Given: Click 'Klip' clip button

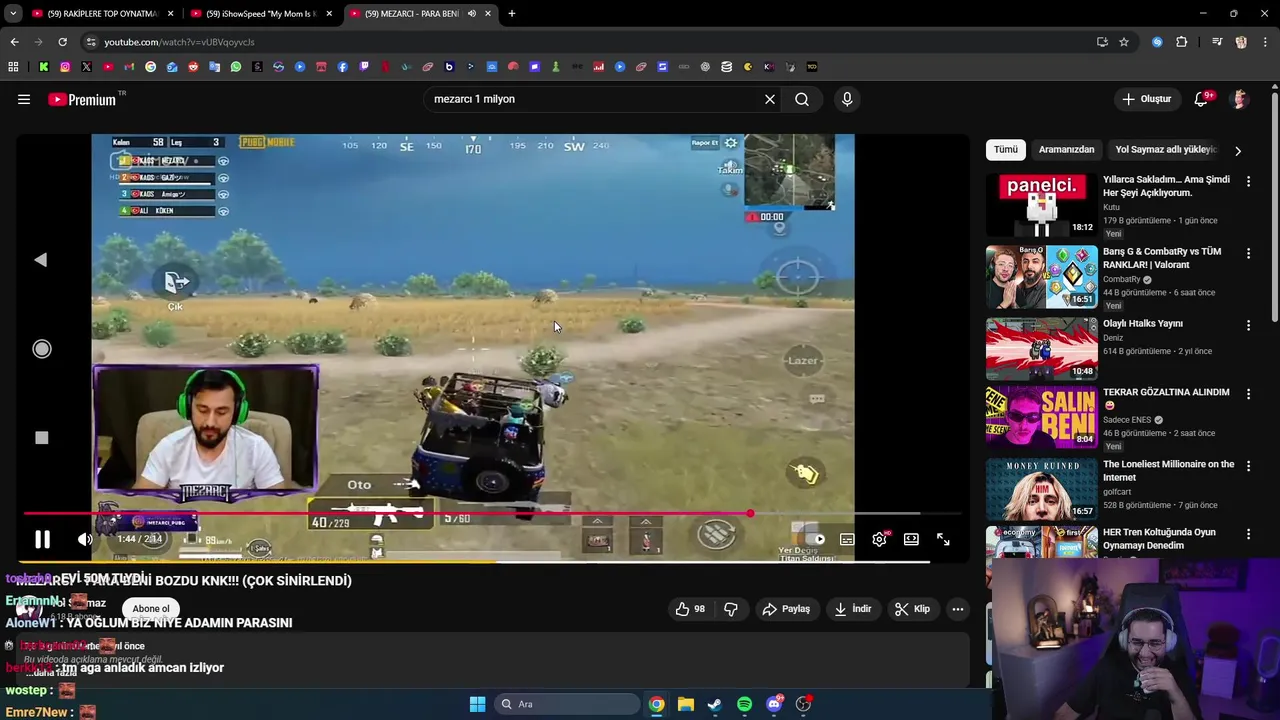Looking at the screenshot, I should click(x=912, y=609).
